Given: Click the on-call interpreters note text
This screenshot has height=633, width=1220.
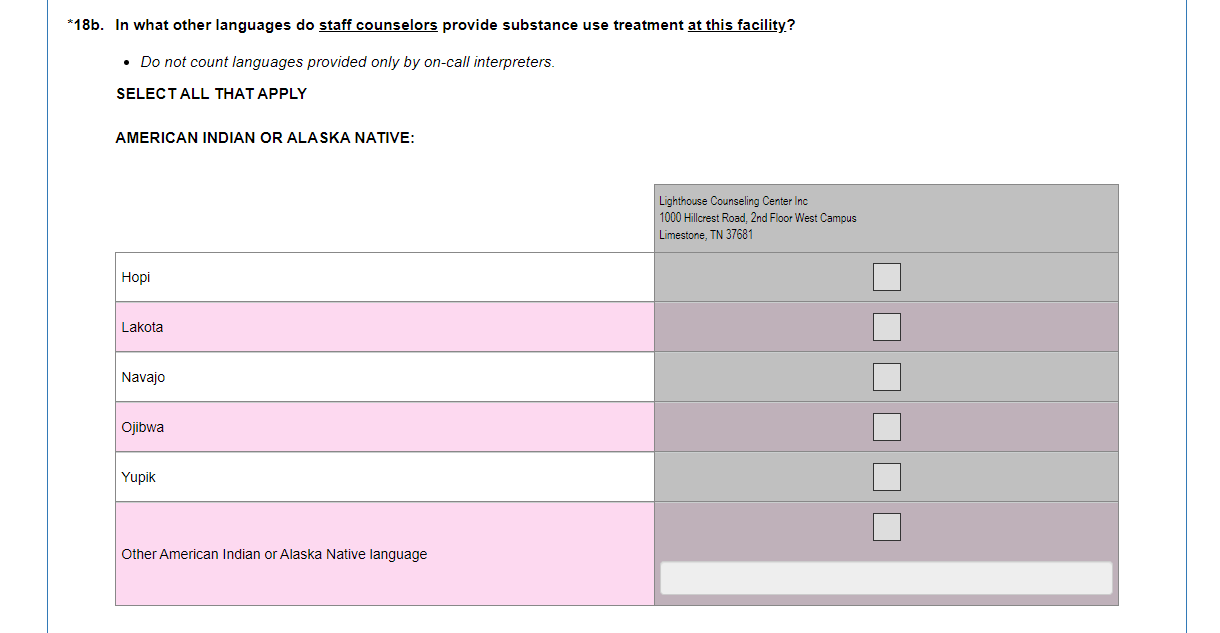Looking at the screenshot, I should click(347, 62).
